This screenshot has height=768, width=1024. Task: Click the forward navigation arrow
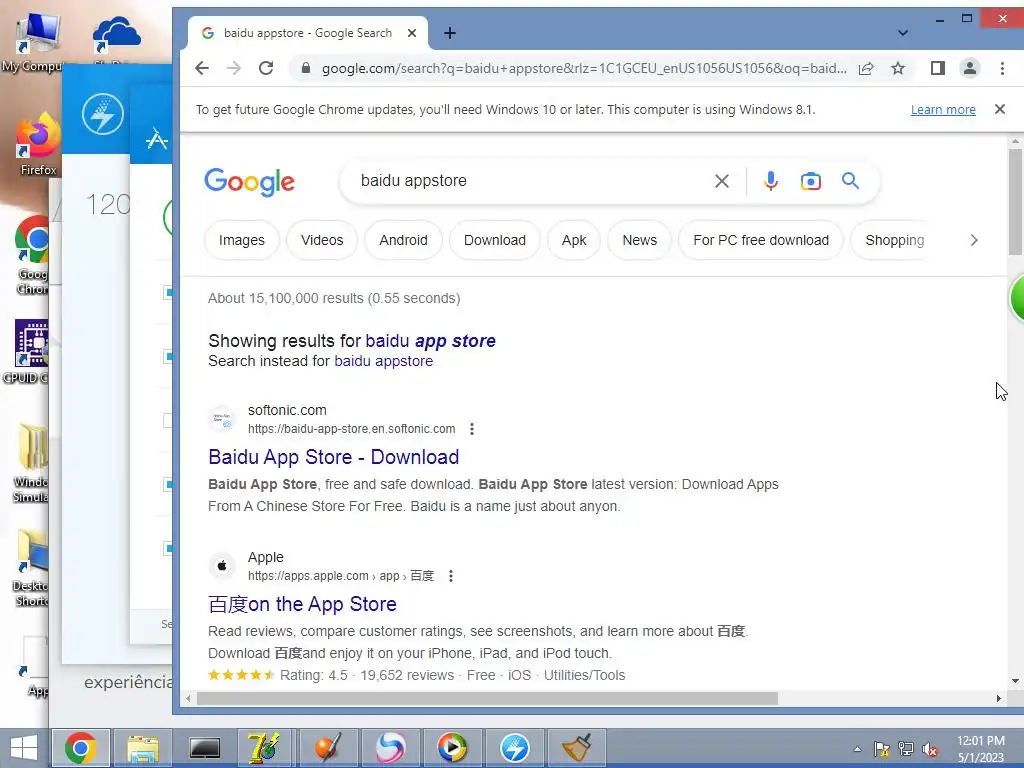click(x=234, y=68)
